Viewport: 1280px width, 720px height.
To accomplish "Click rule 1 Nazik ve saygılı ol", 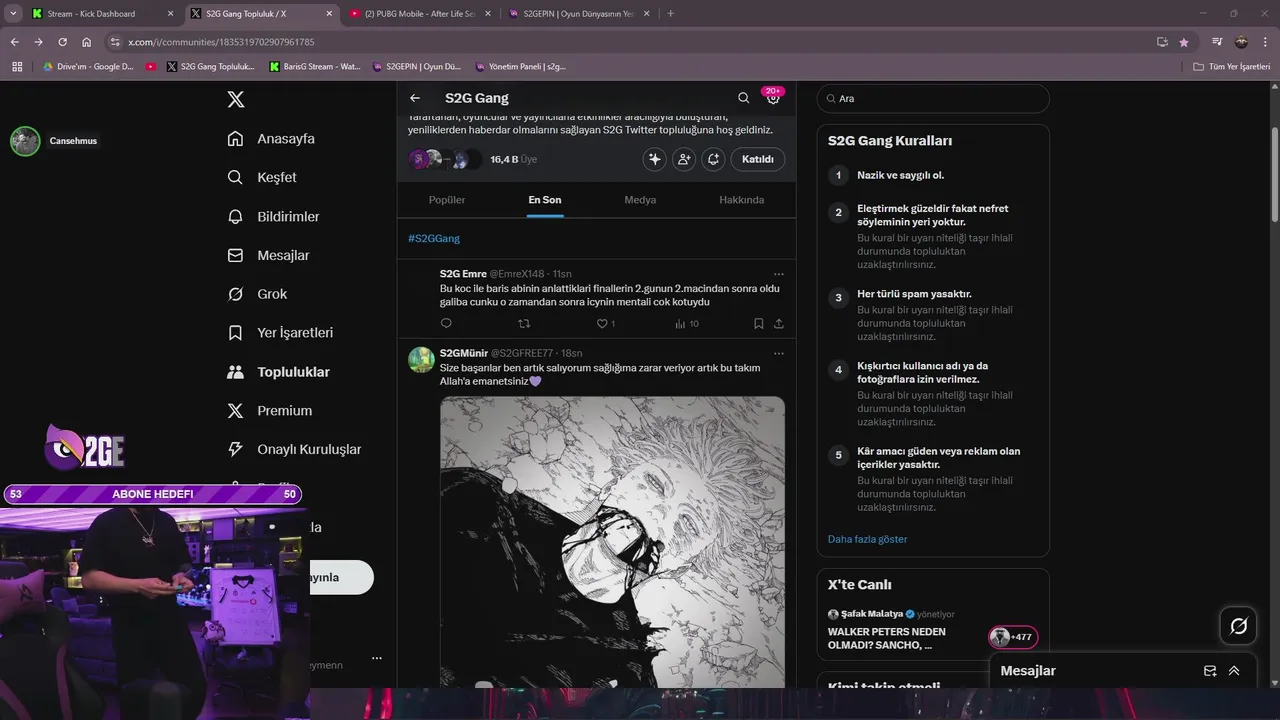I will tap(900, 175).
